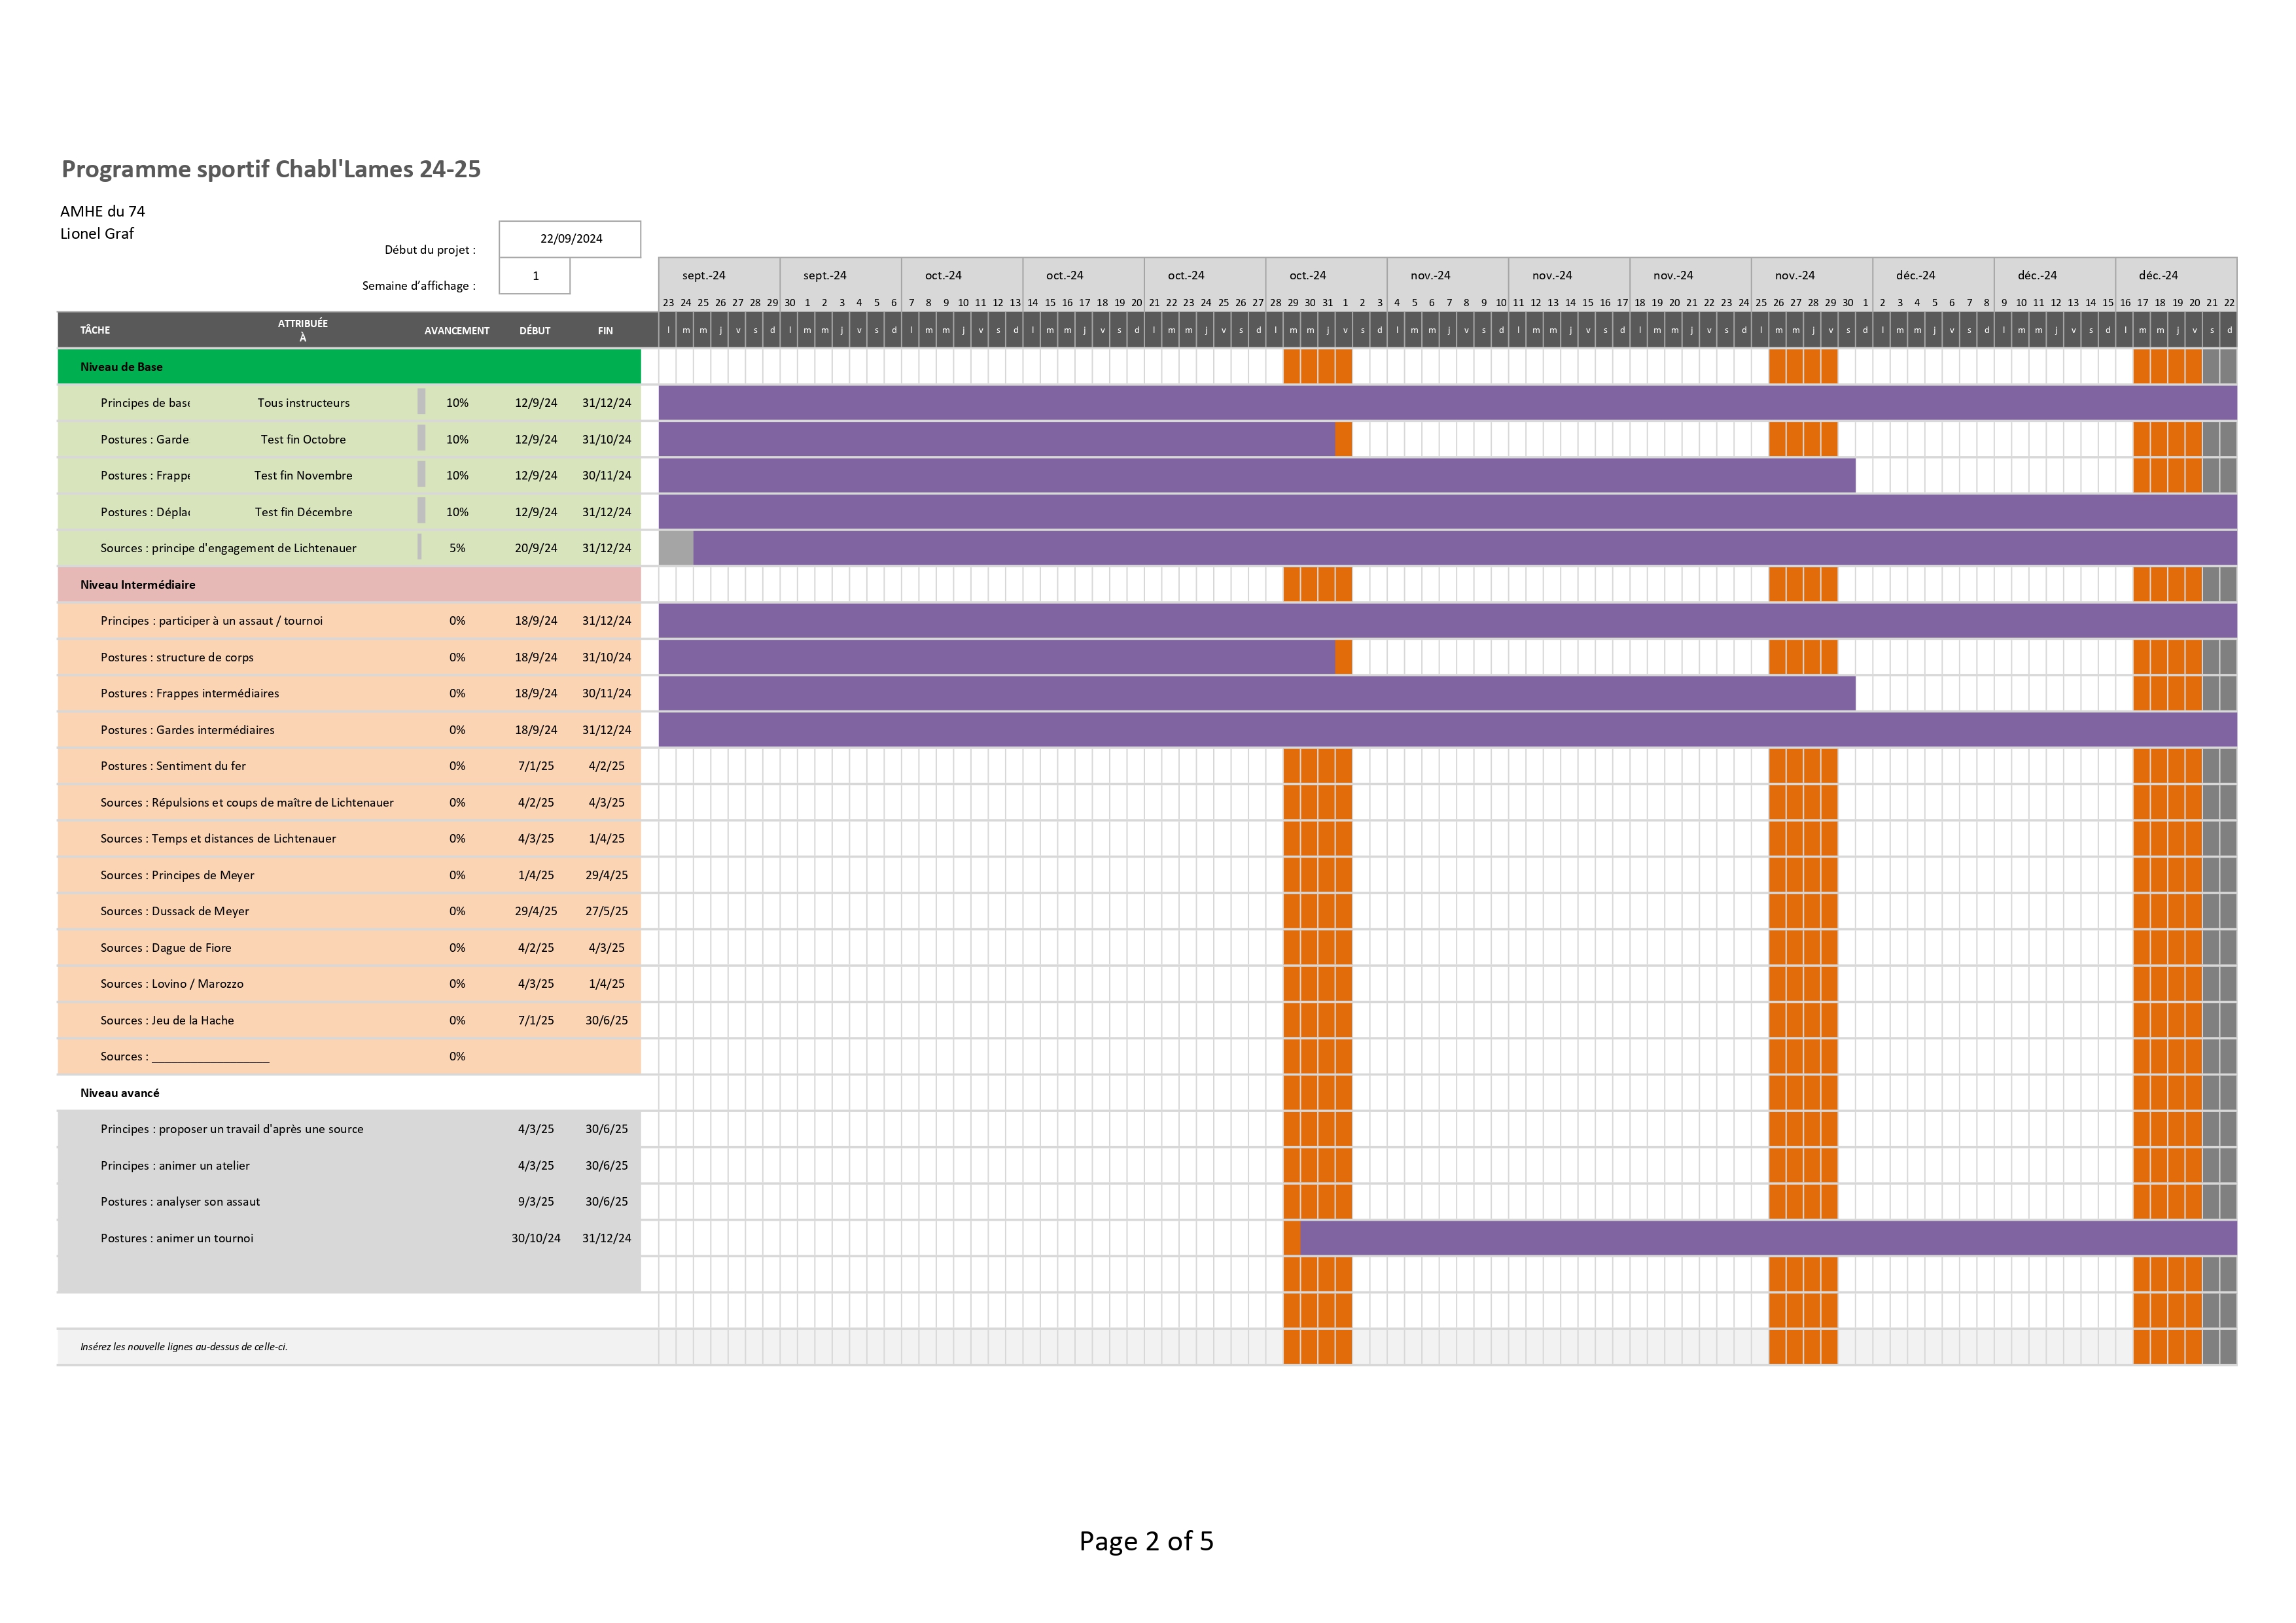Select Sources : Répulsions et coups de maître
The image size is (2296, 1623).
coord(247,803)
